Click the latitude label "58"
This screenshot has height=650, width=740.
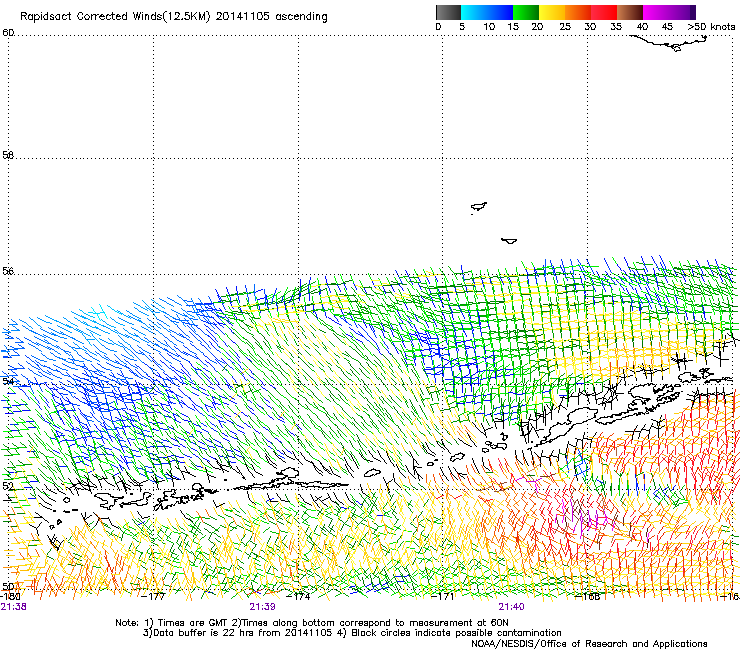point(8,155)
